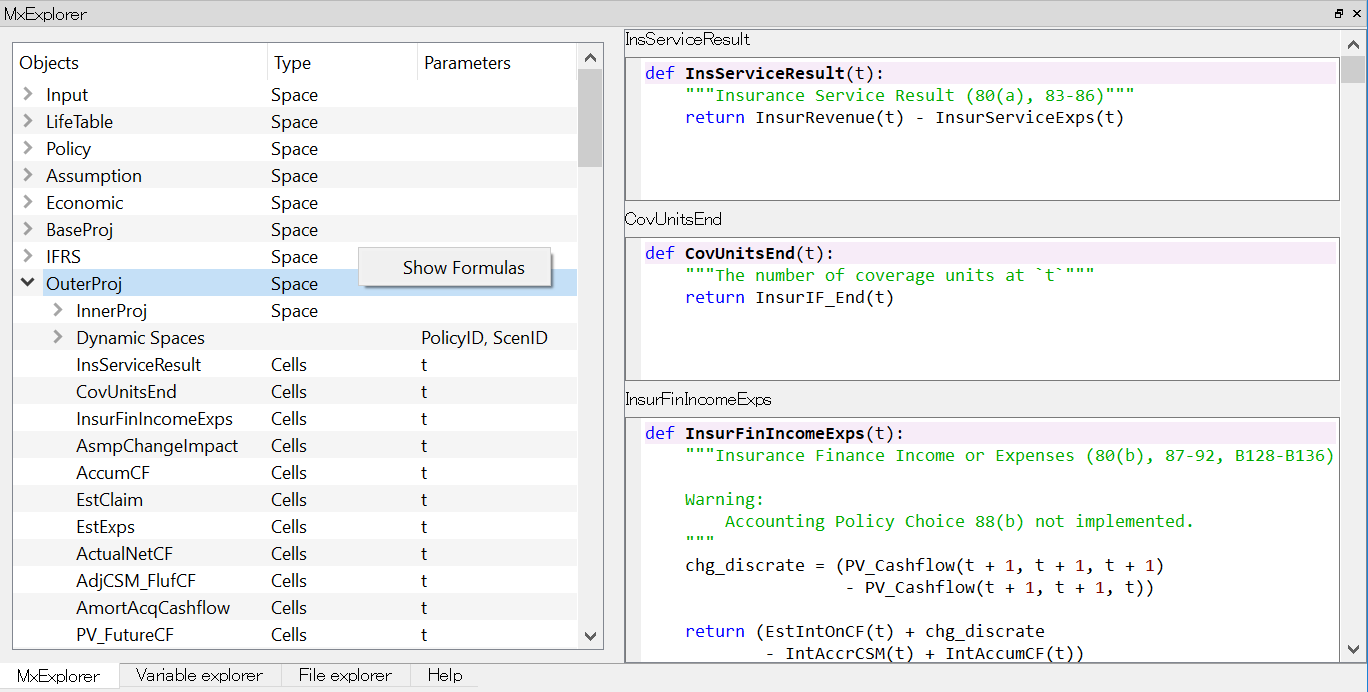1368x692 pixels.
Task: Expand the Assumption space node
Action: coord(28,175)
